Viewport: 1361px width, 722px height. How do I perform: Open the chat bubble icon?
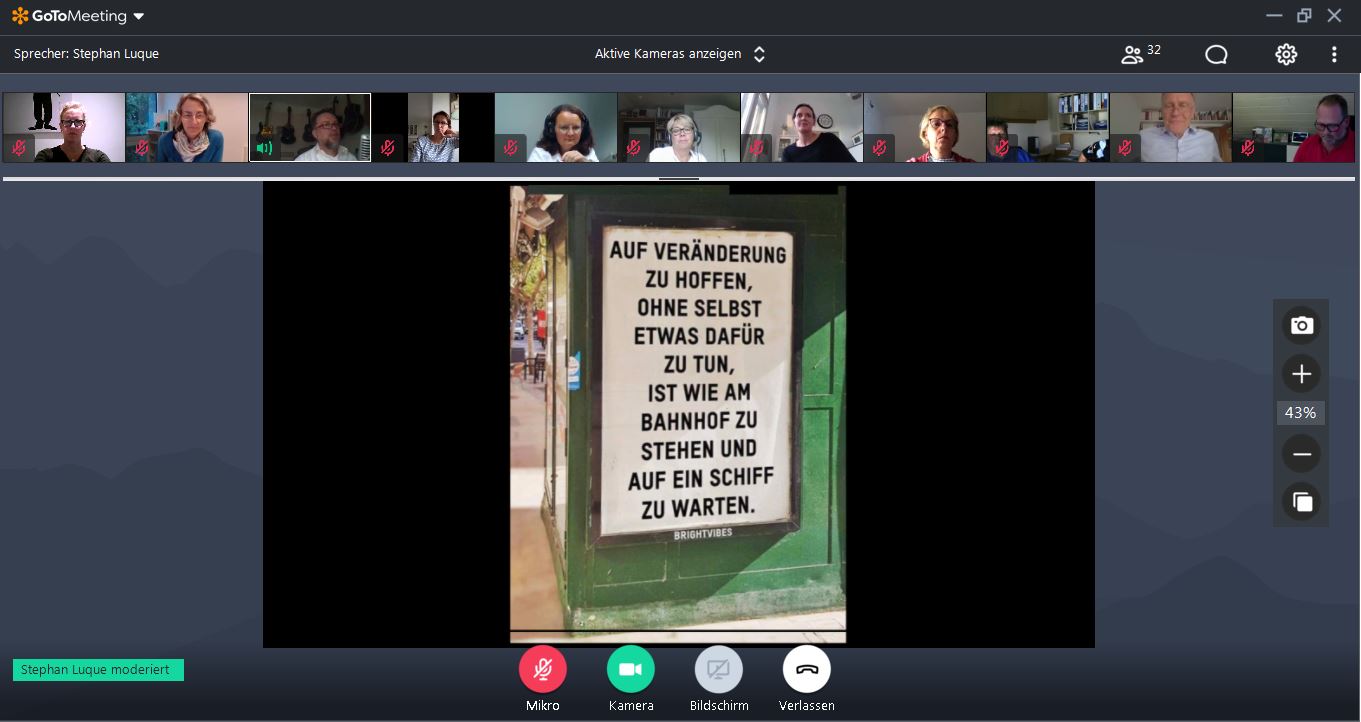1216,55
